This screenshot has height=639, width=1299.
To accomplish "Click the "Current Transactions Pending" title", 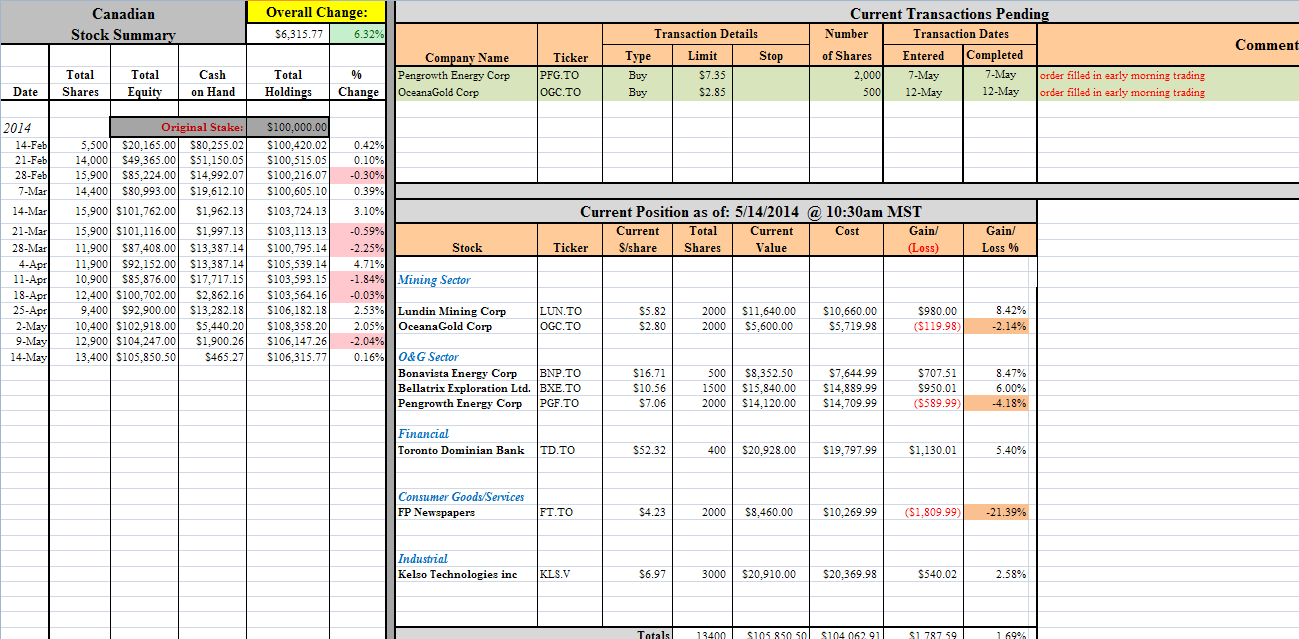I will [x=949, y=13].
